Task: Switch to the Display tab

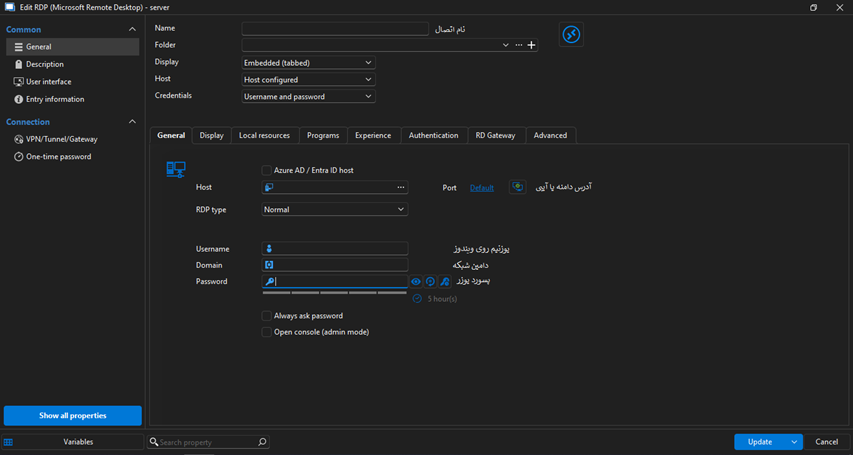Action: [212, 136]
